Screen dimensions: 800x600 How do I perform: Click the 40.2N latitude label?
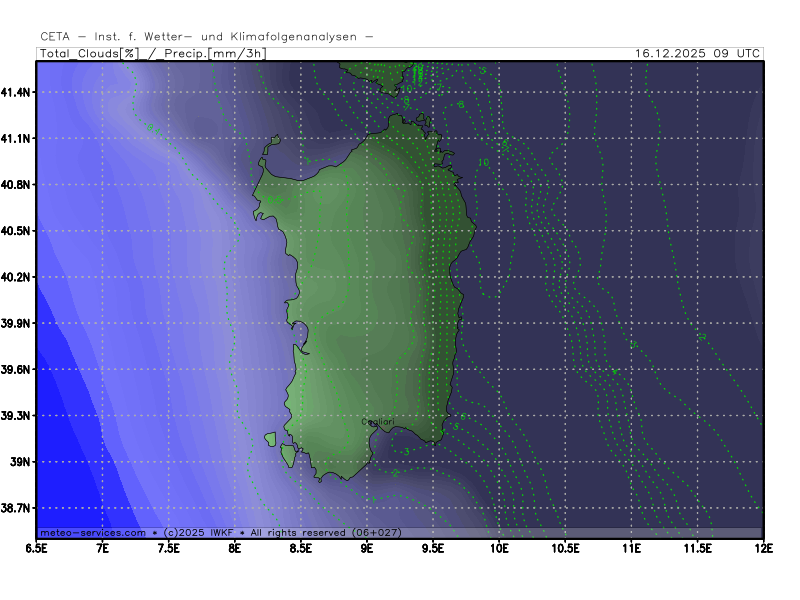coord(17,277)
